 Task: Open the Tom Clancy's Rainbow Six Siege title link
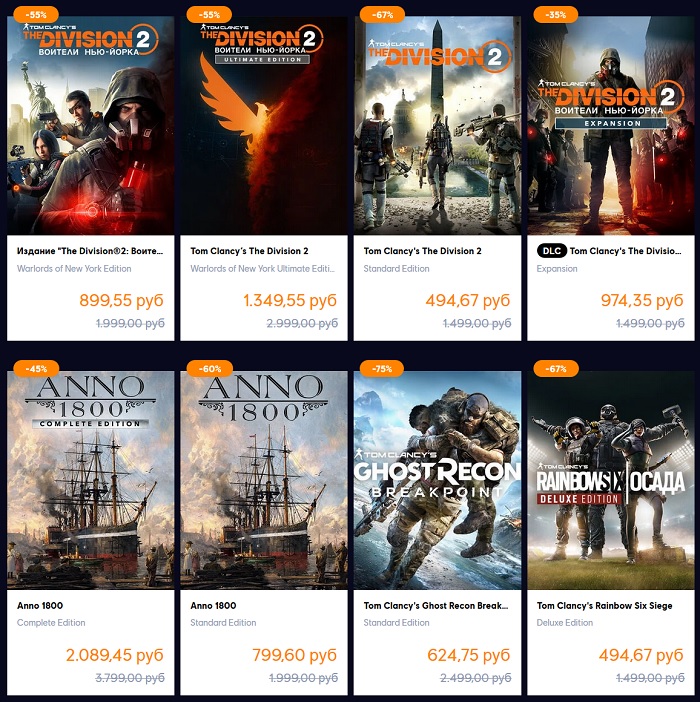604,605
